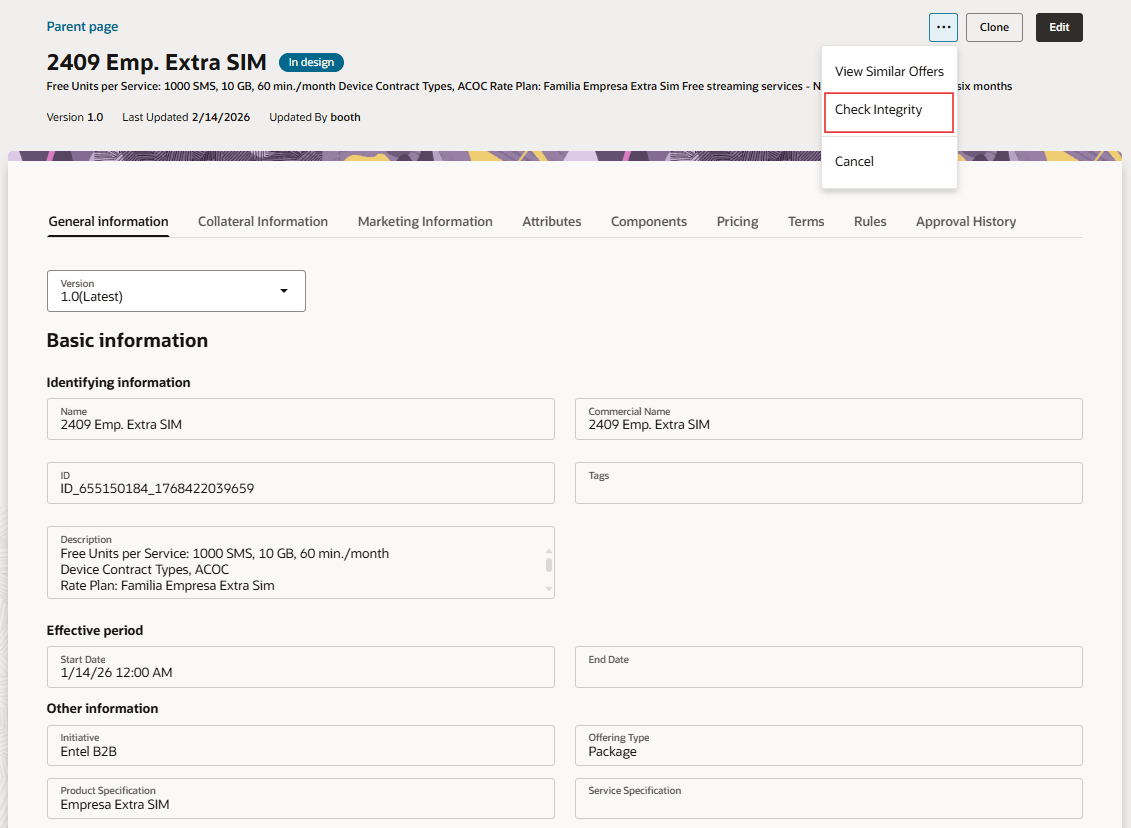Select Cancel in the dropdown menu

point(889,162)
